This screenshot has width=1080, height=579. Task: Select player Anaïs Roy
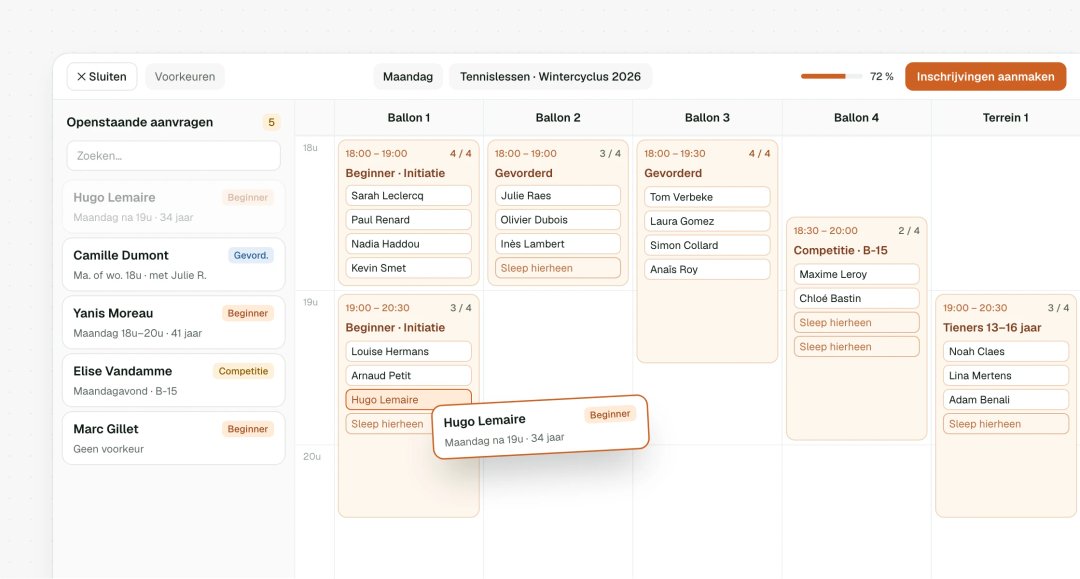(707, 269)
